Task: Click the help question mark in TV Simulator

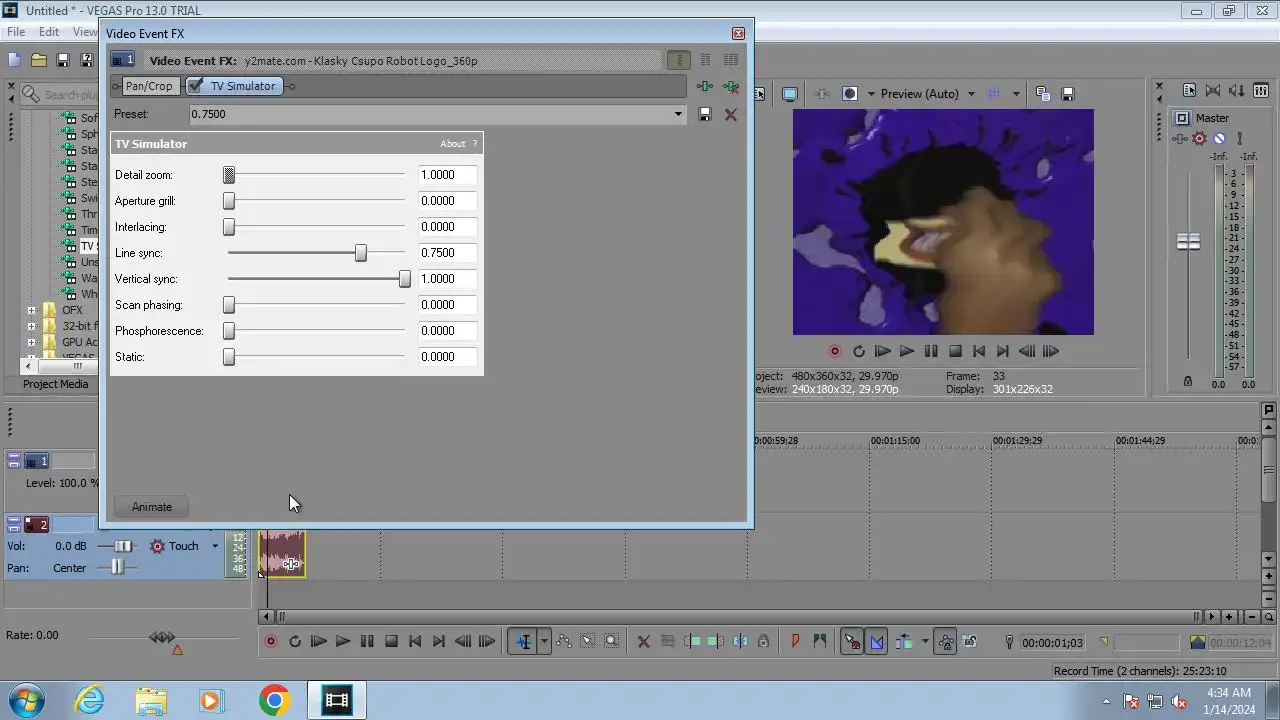Action: point(475,144)
